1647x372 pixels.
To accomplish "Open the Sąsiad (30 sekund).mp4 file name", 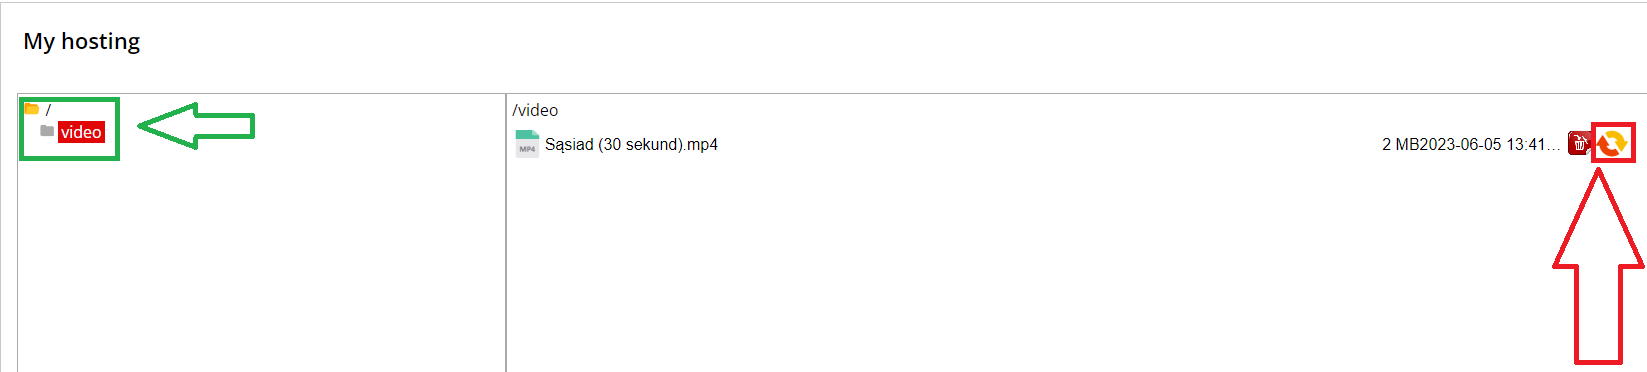I will tap(631, 144).
